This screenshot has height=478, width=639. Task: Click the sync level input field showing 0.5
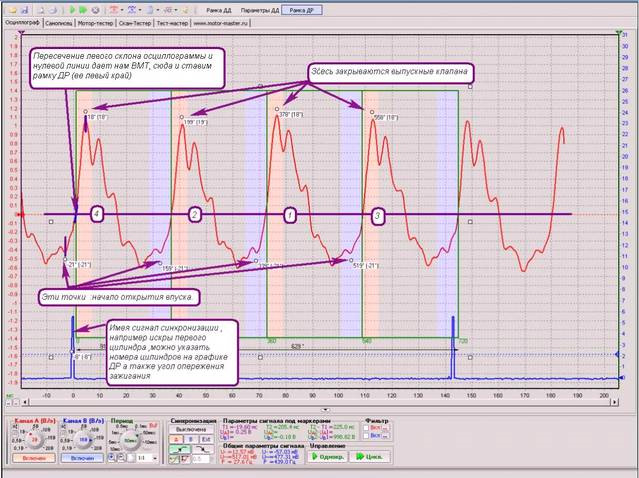201,459
